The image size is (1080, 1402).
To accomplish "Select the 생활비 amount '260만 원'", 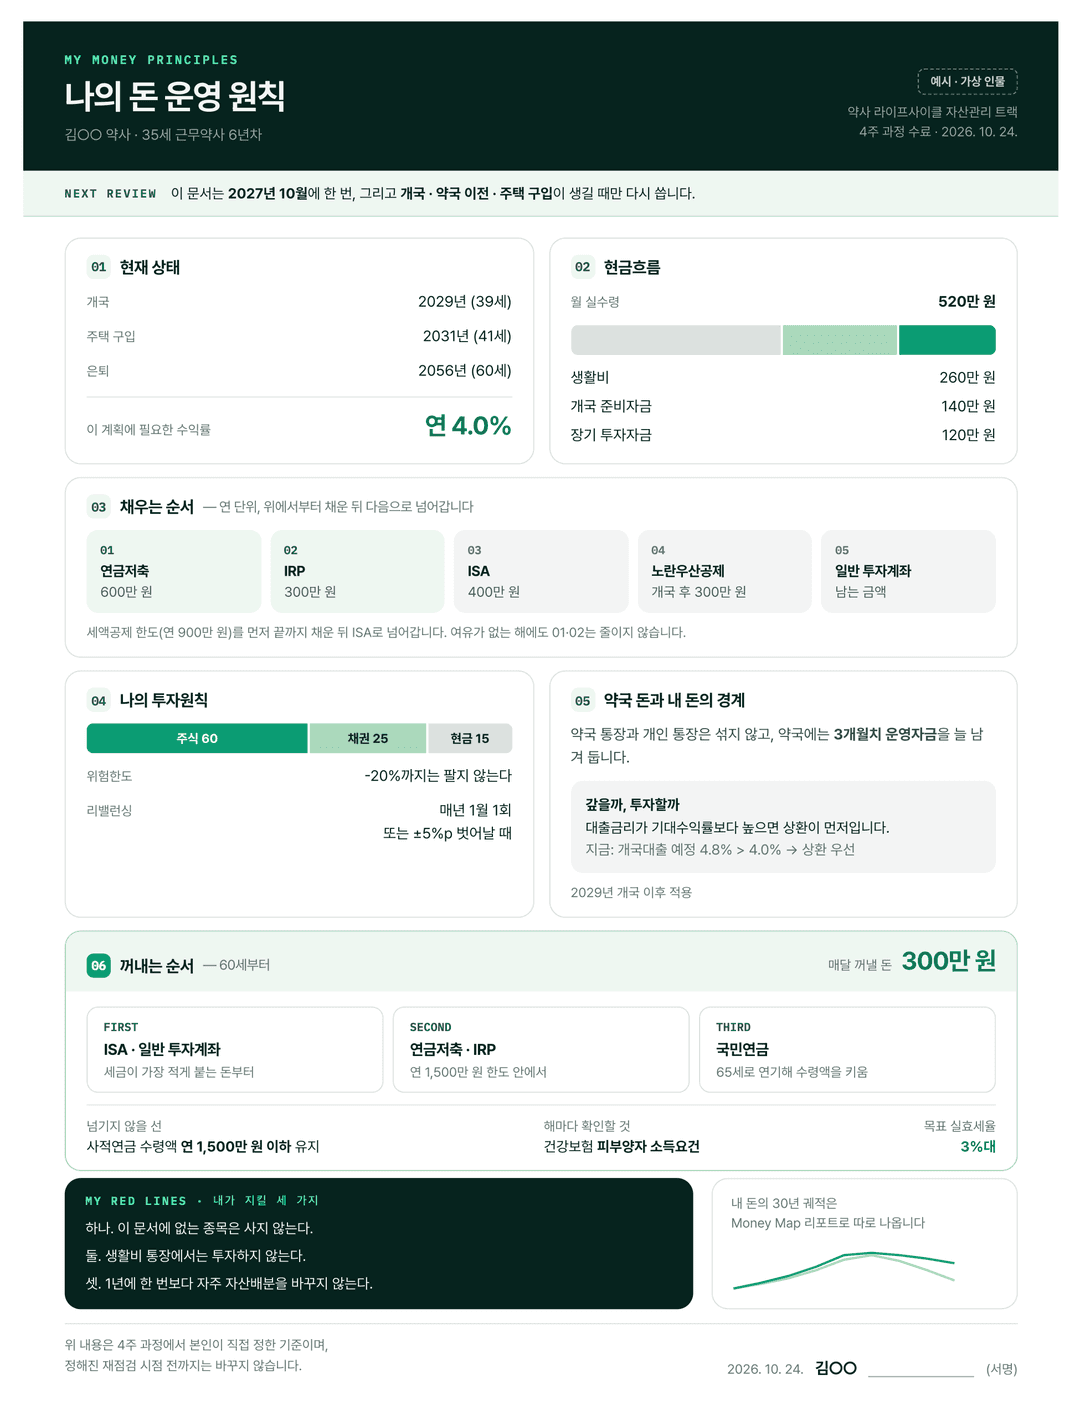I will click(x=967, y=377).
